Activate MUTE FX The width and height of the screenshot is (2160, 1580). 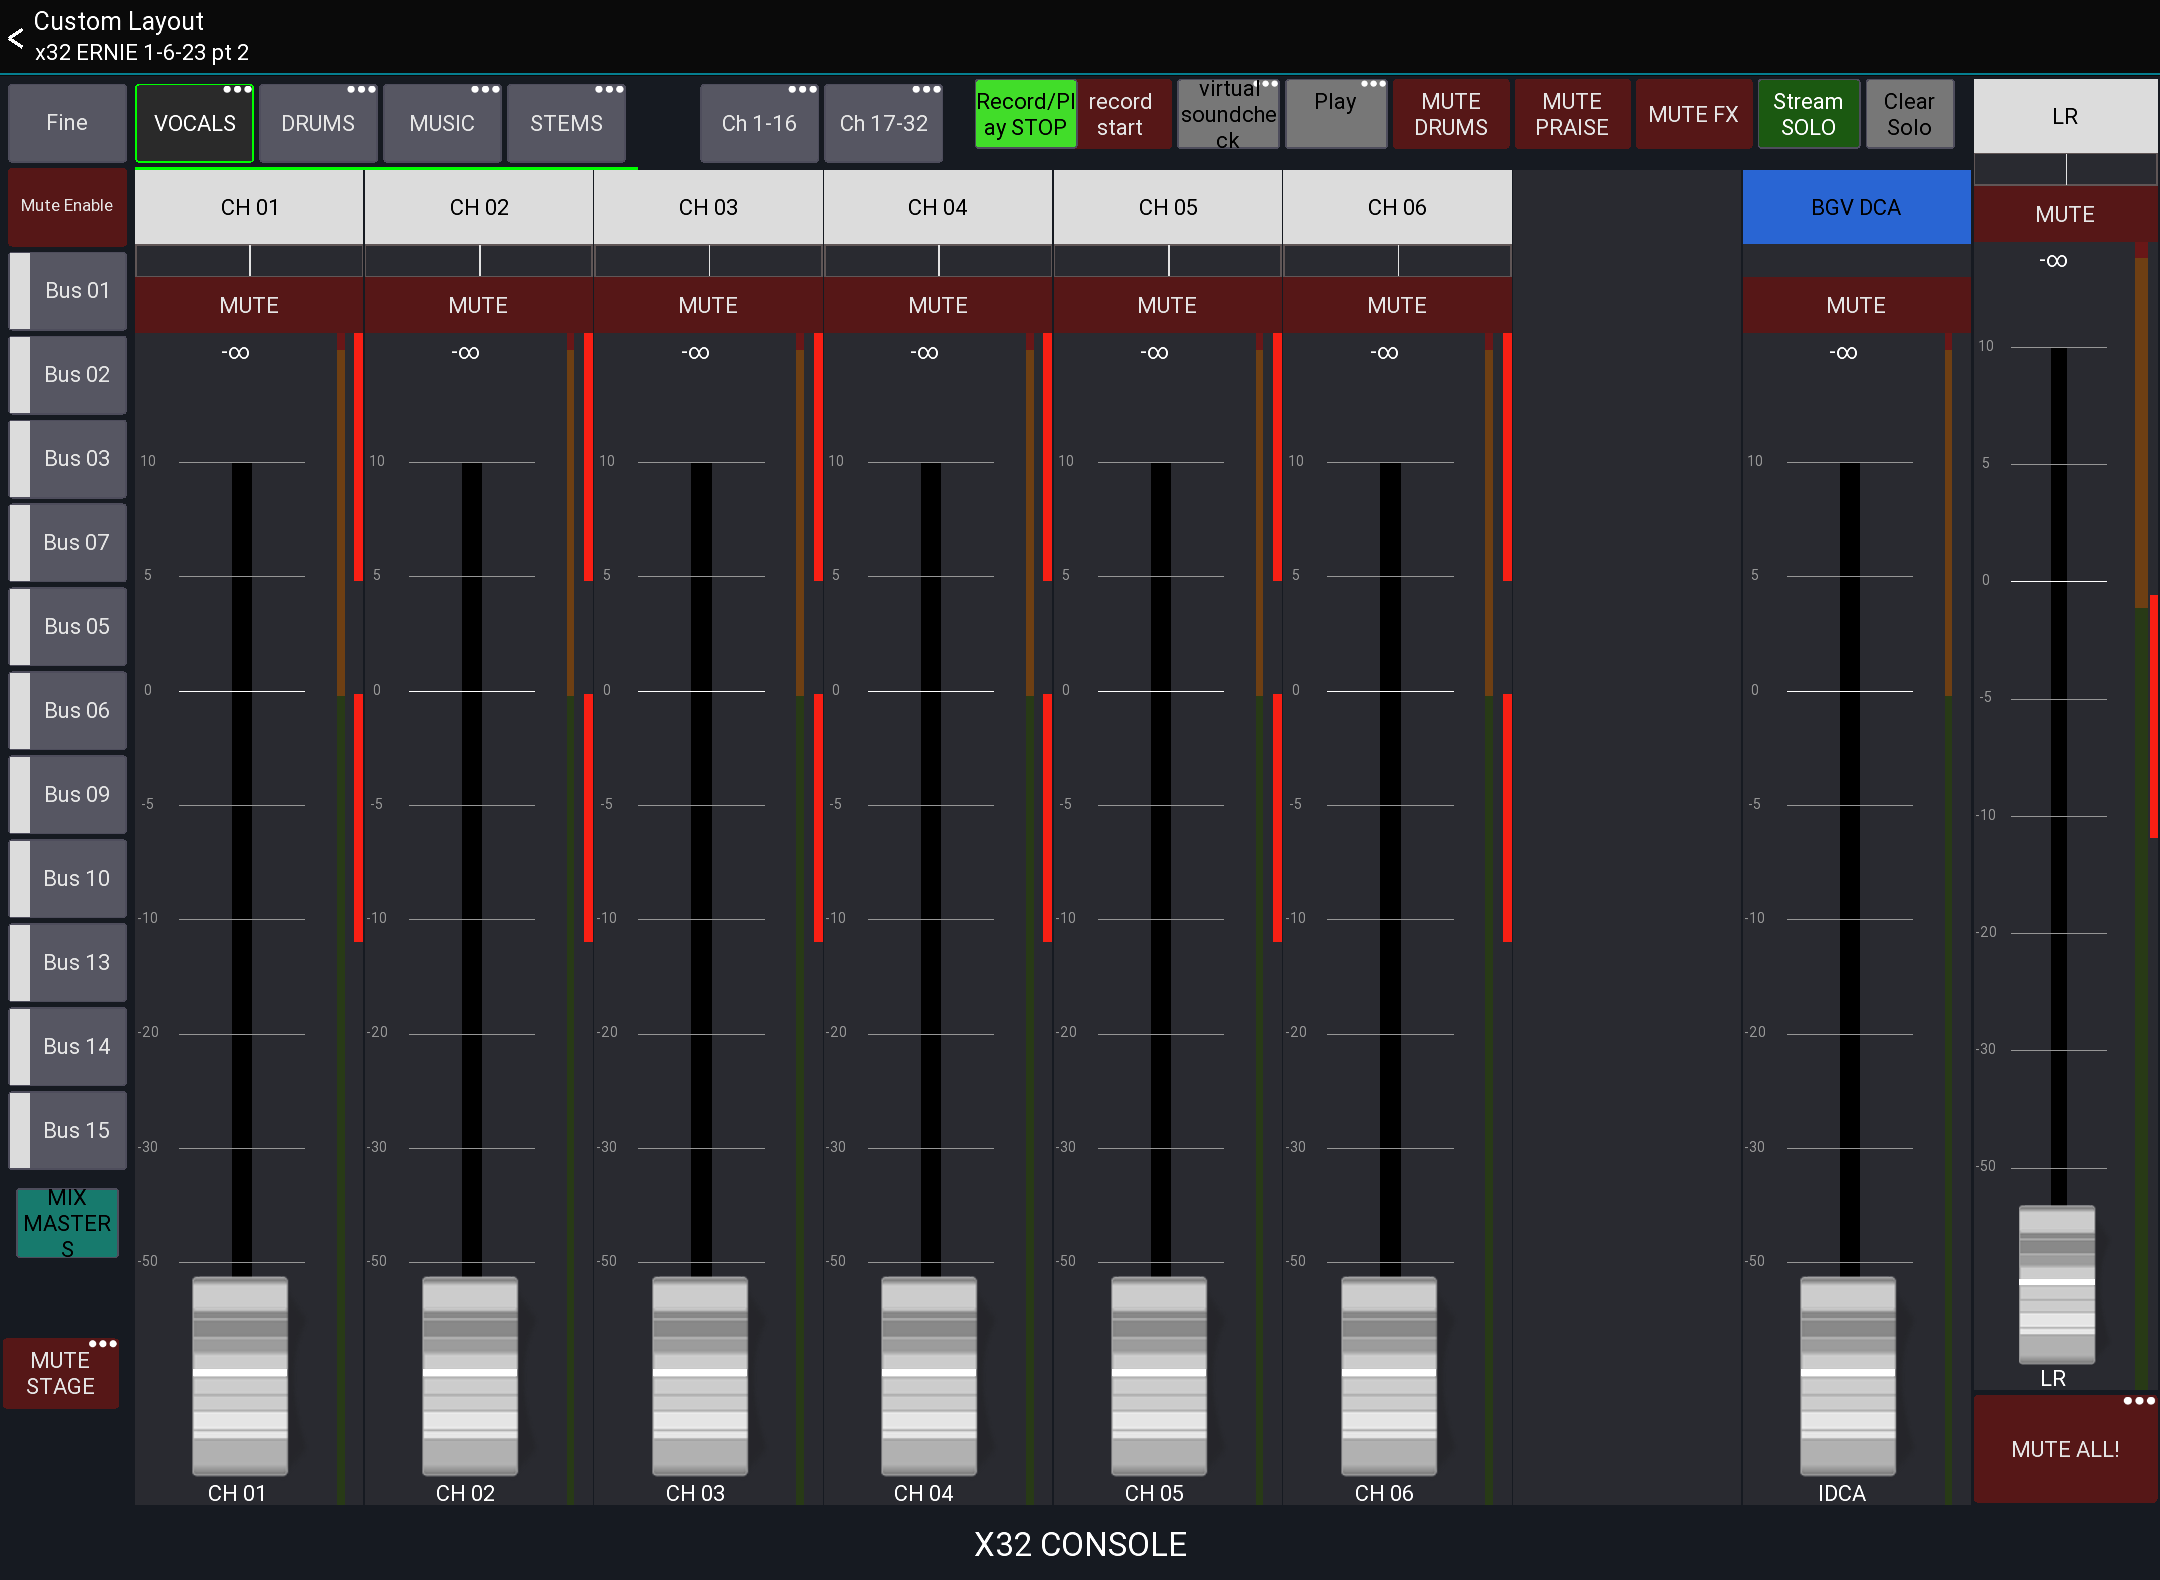click(1693, 114)
